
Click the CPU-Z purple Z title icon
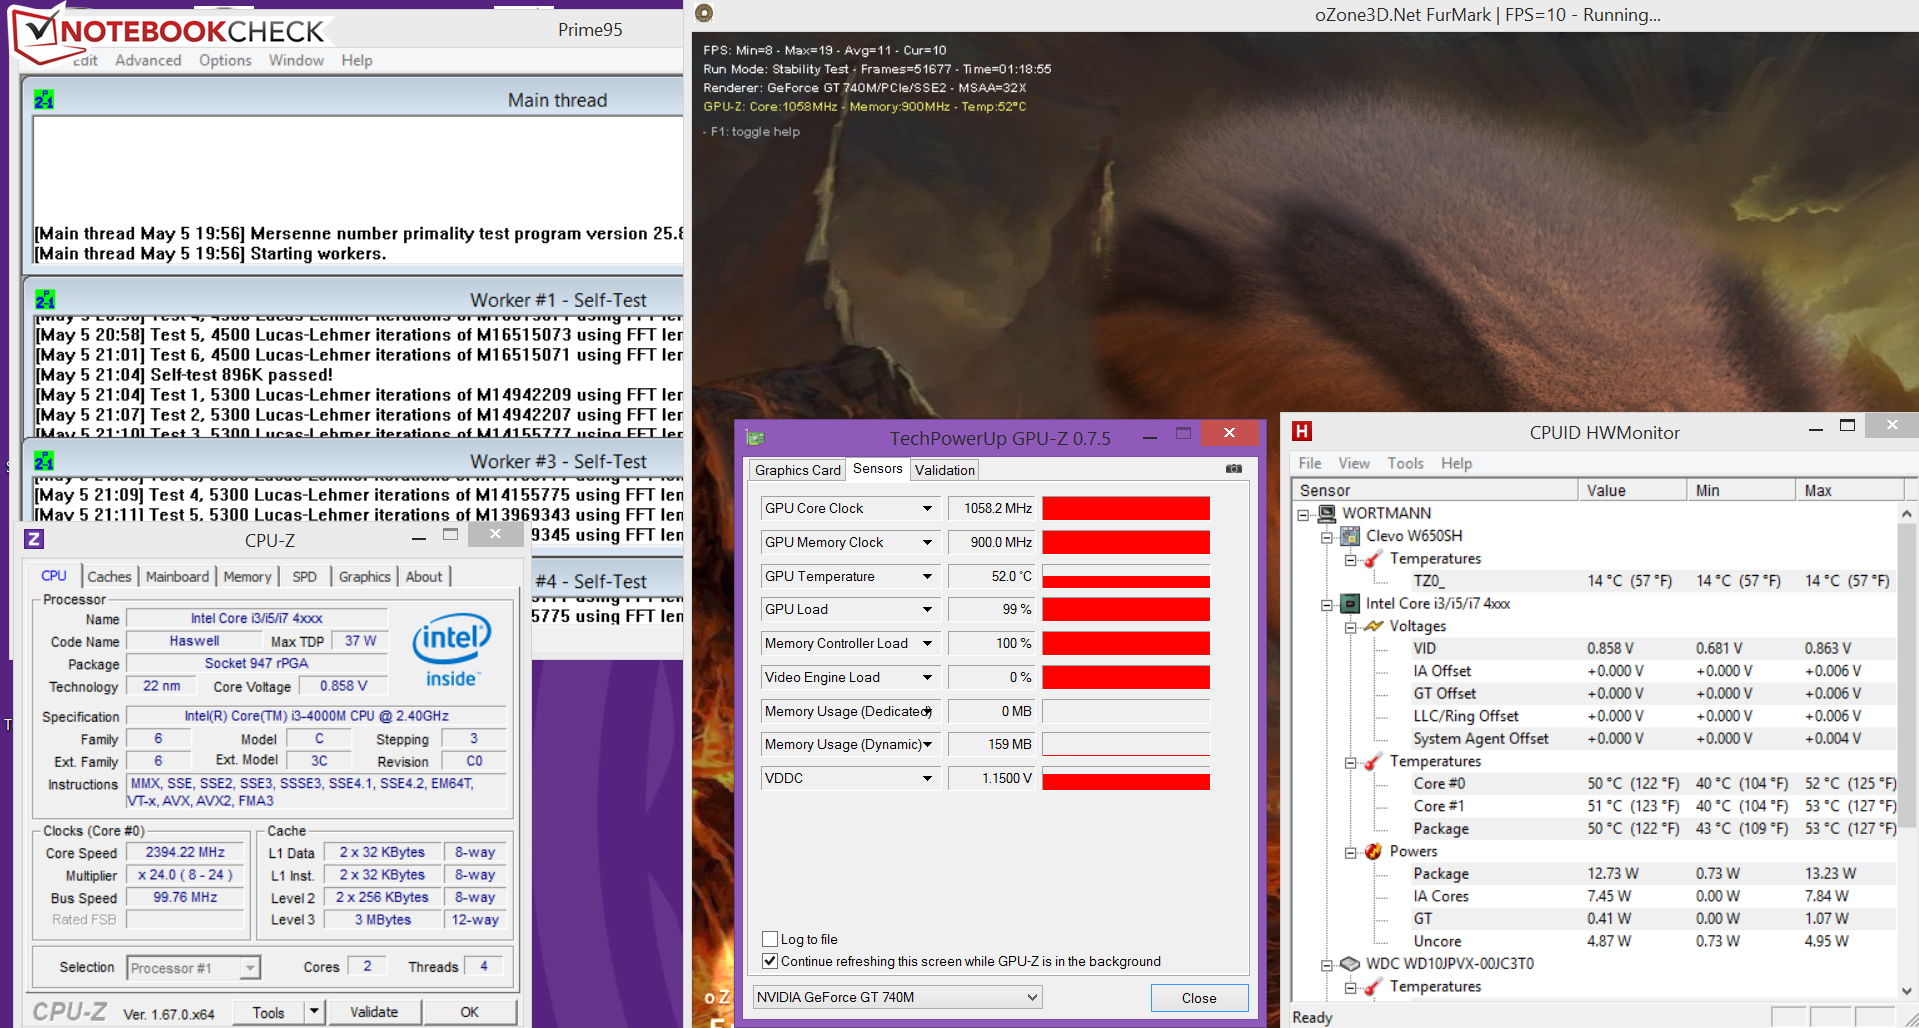pyautogui.click(x=34, y=539)
